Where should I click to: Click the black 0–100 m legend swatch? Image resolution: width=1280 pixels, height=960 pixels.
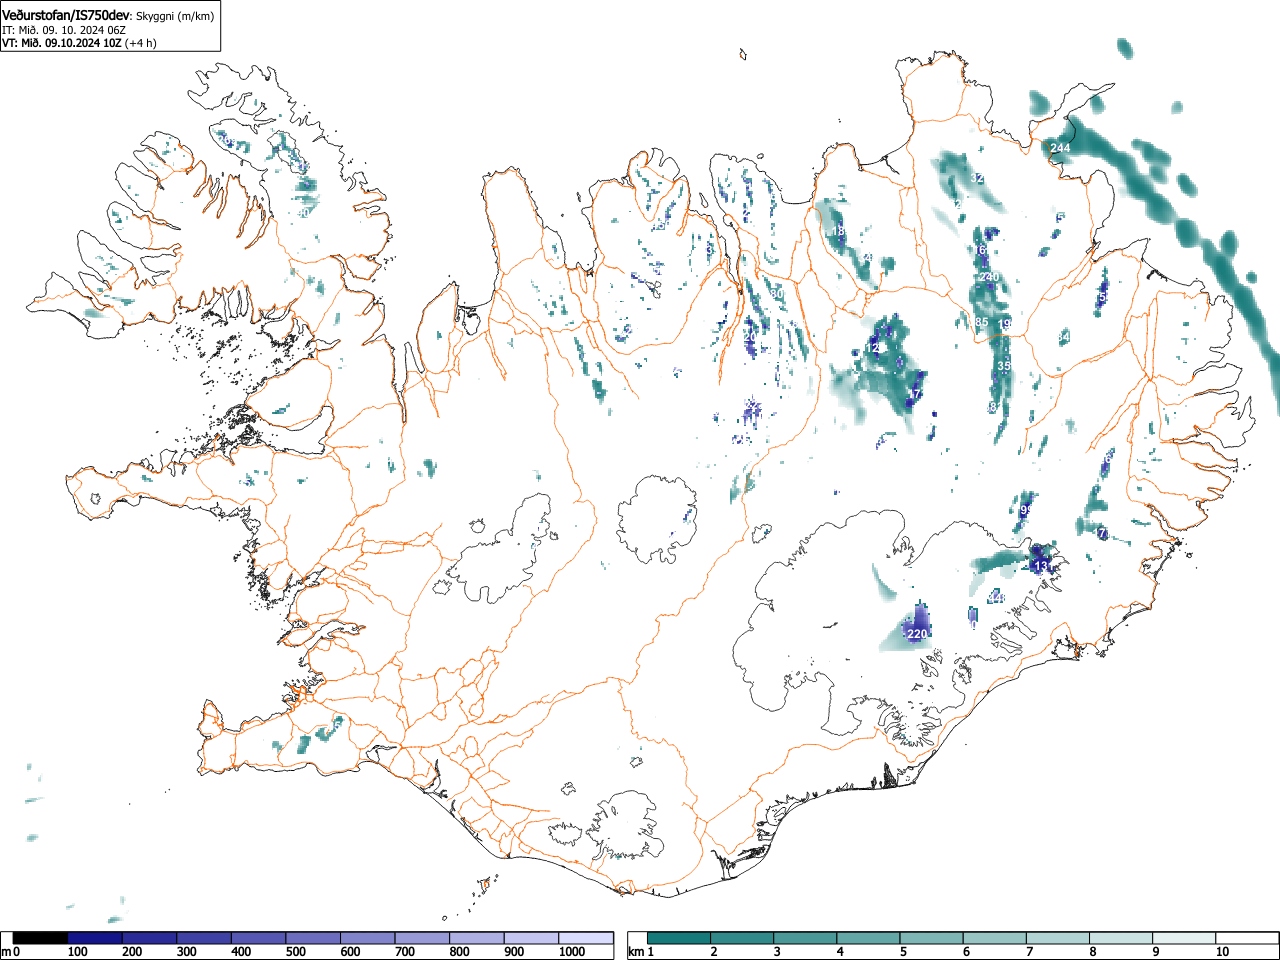41,938
